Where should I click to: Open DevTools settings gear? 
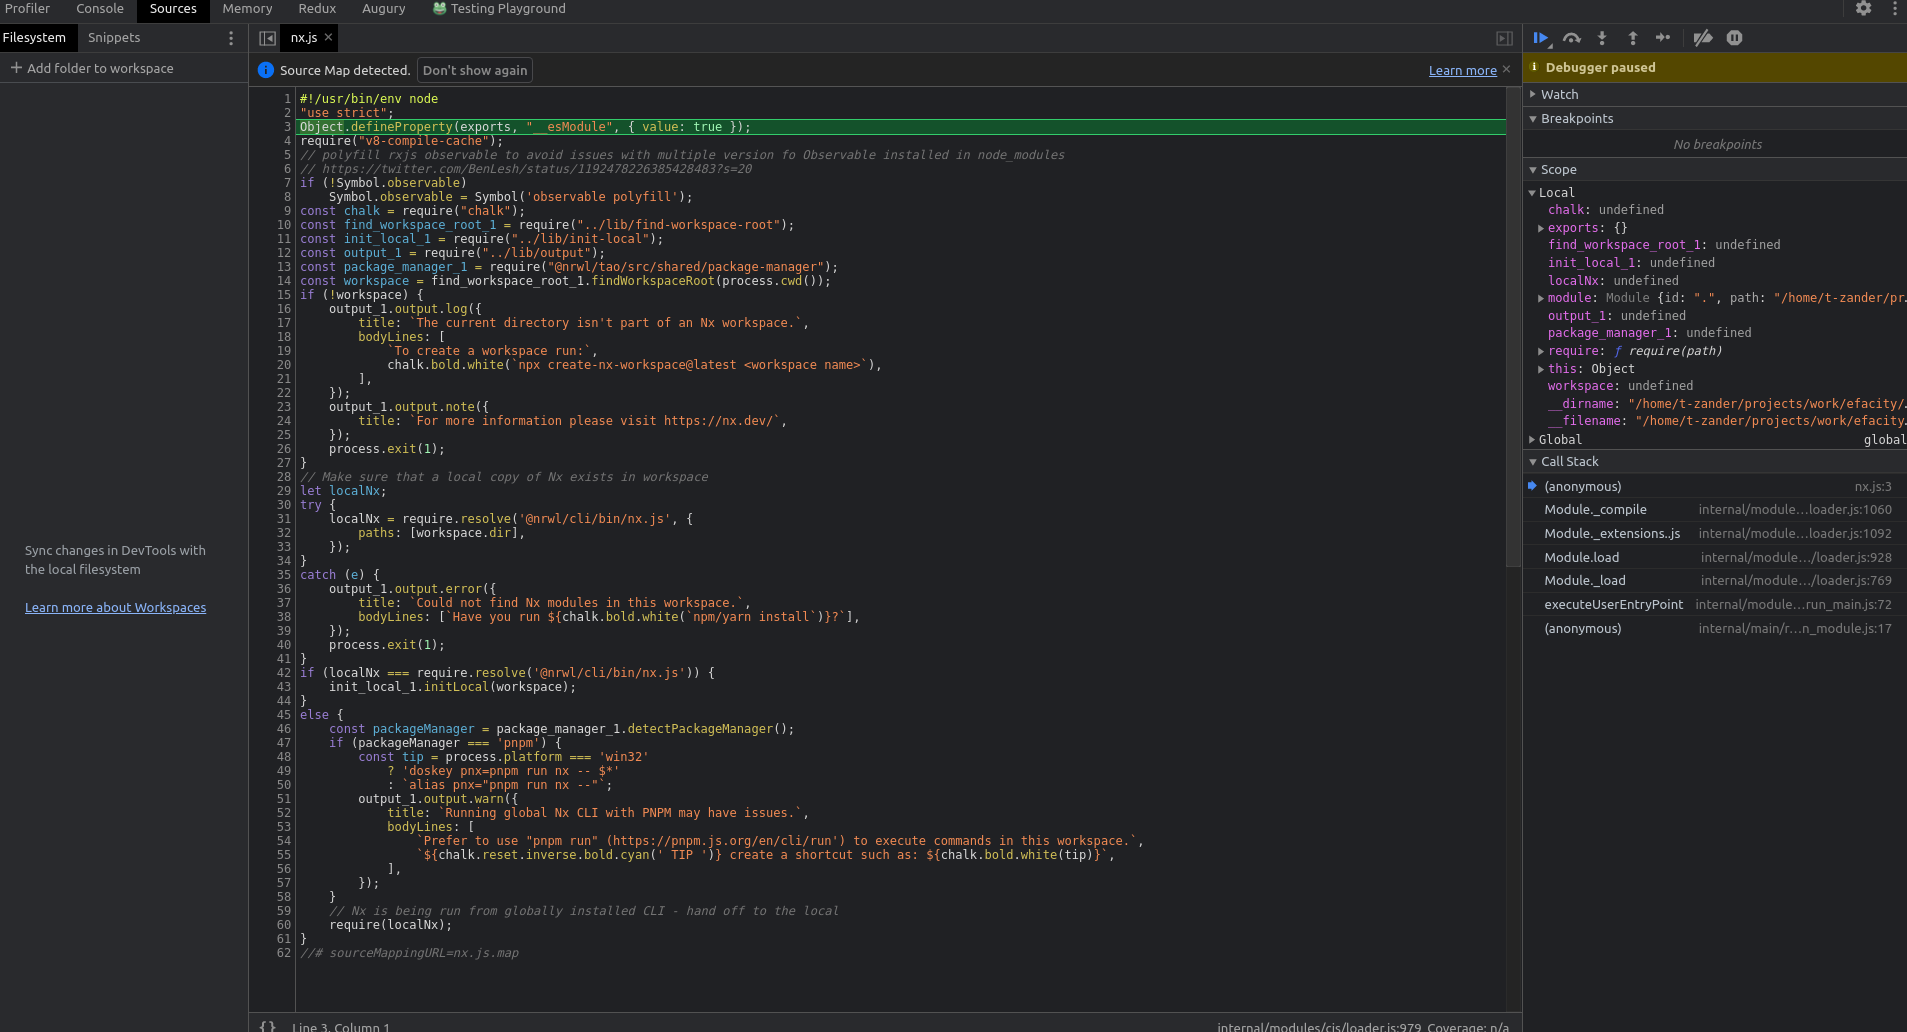1863,9
